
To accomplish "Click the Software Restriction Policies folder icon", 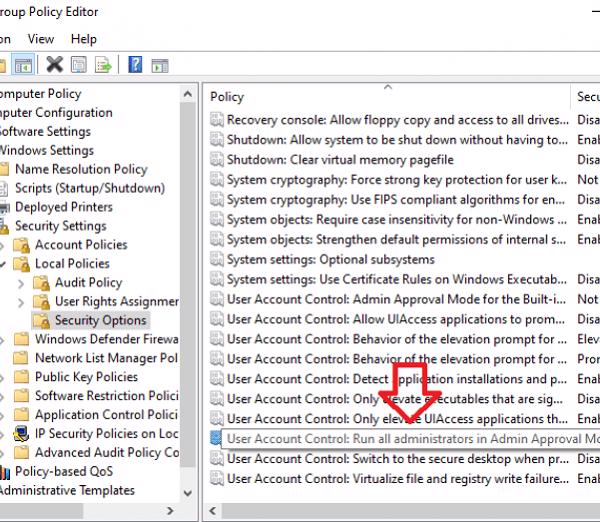I will [x=21, y=396].
